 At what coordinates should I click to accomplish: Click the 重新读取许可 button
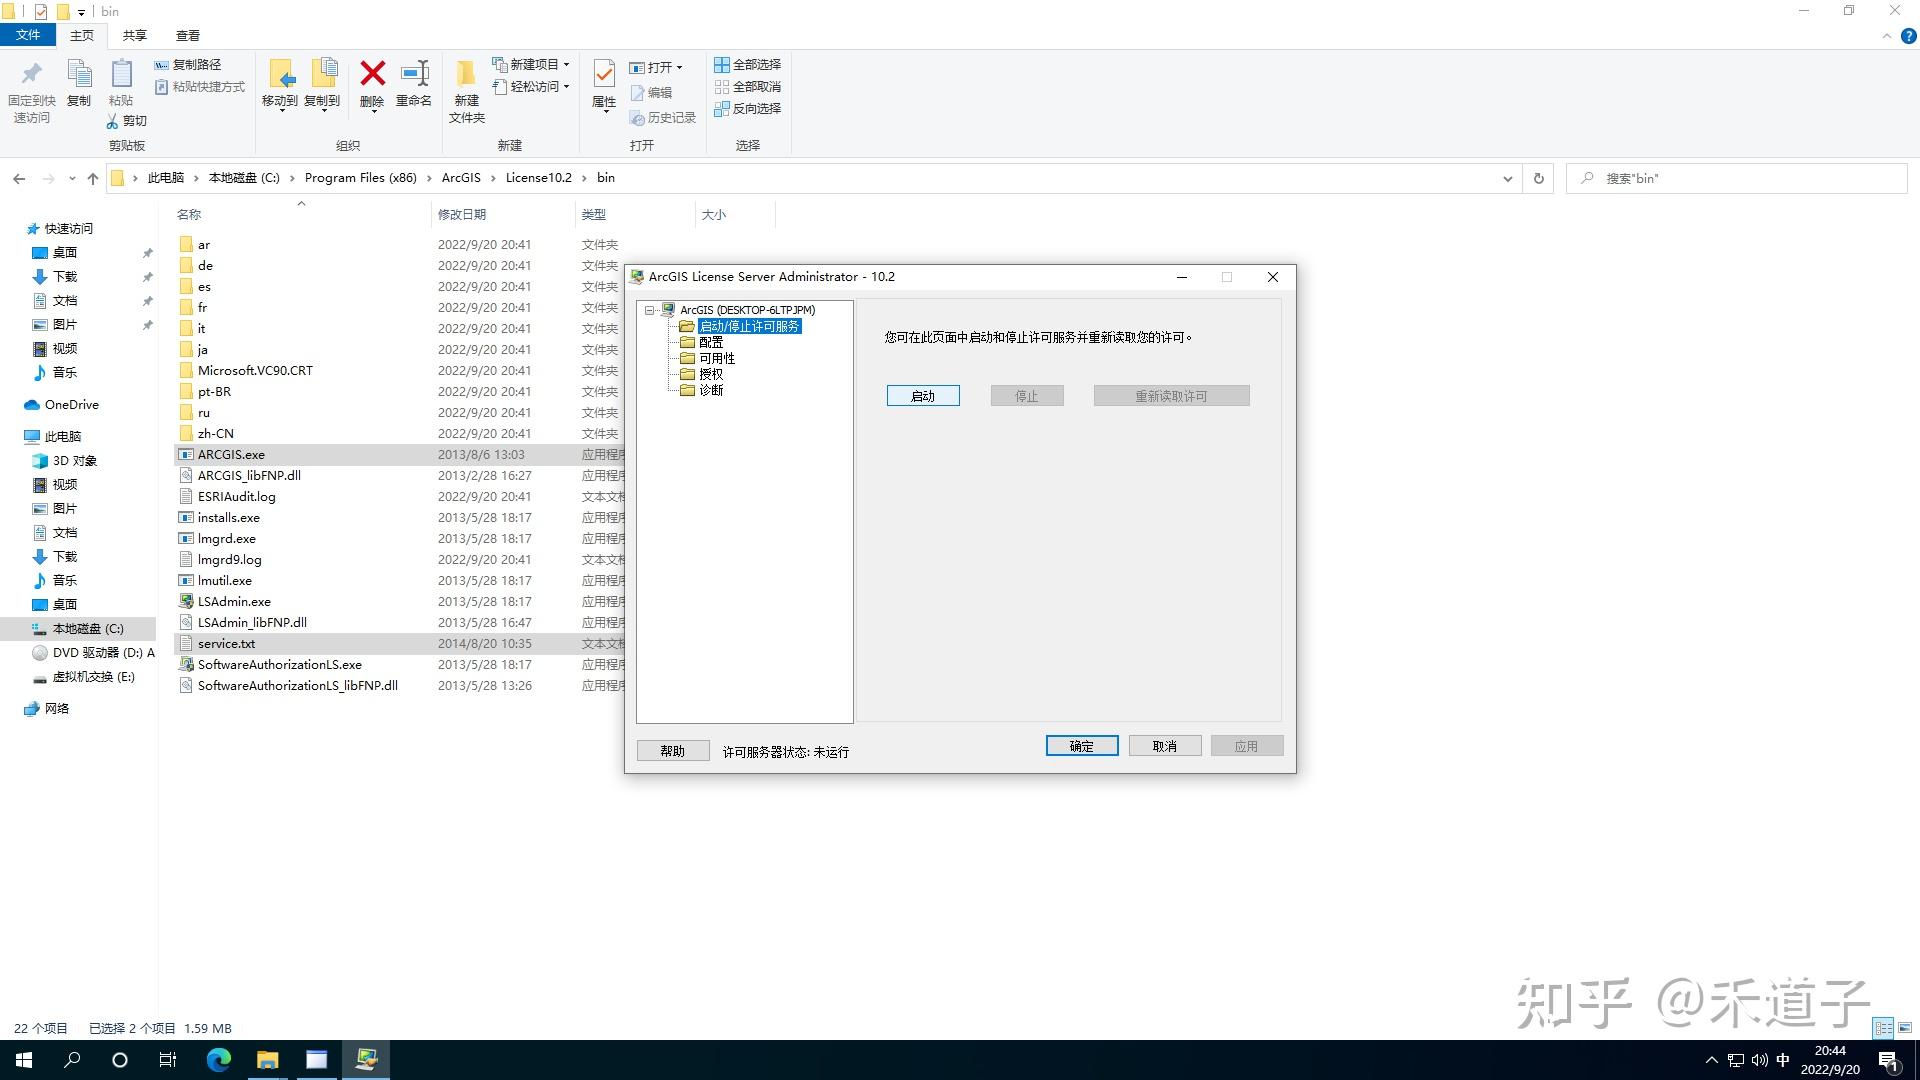coord(1170,395)
